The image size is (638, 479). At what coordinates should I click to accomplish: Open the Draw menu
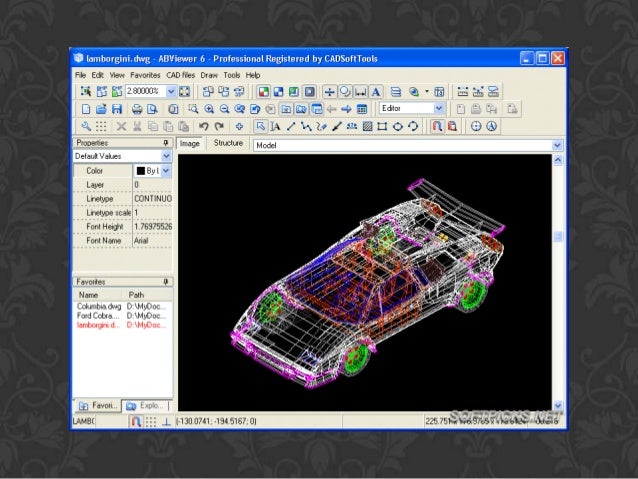(209, 75)
